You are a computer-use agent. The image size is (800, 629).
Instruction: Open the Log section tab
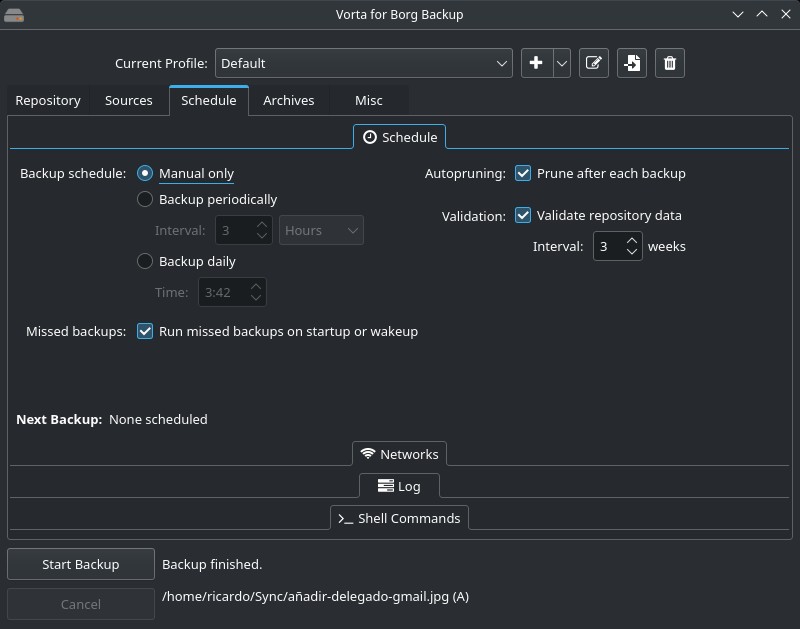399,486
